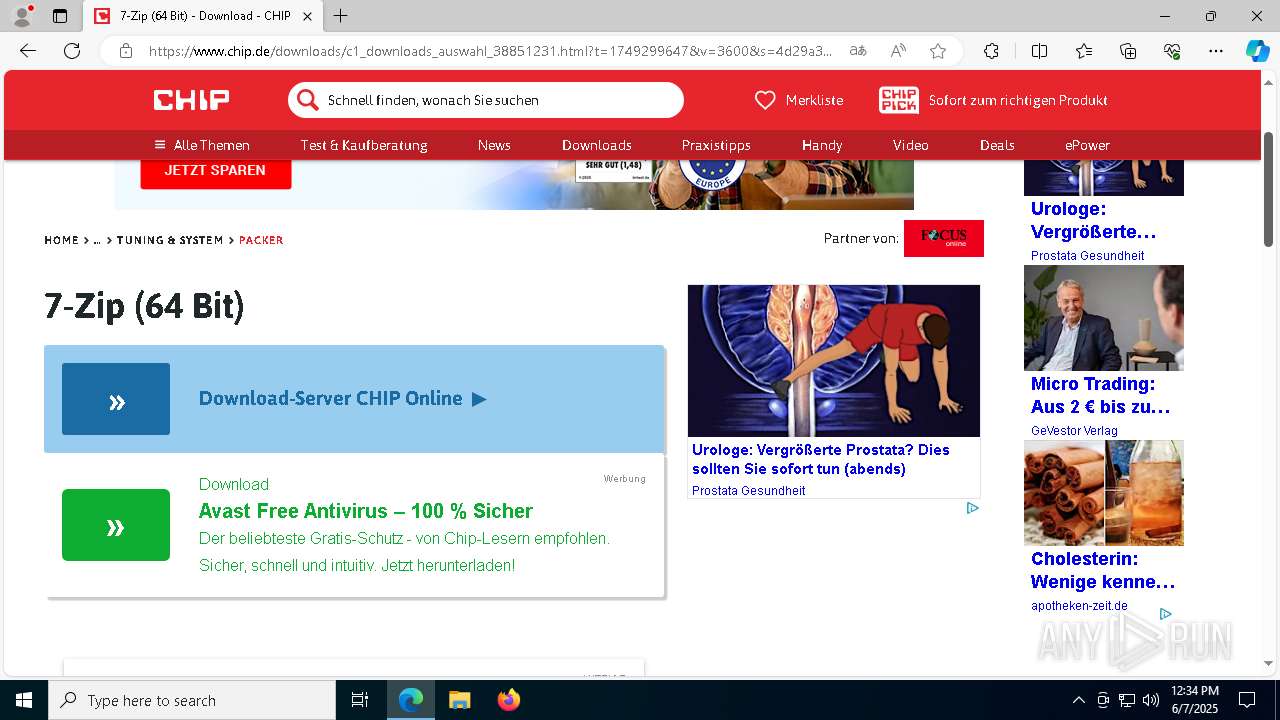Open browser Extensions icon
Viewport: 1280px width, 720px height.
(991, 51)
